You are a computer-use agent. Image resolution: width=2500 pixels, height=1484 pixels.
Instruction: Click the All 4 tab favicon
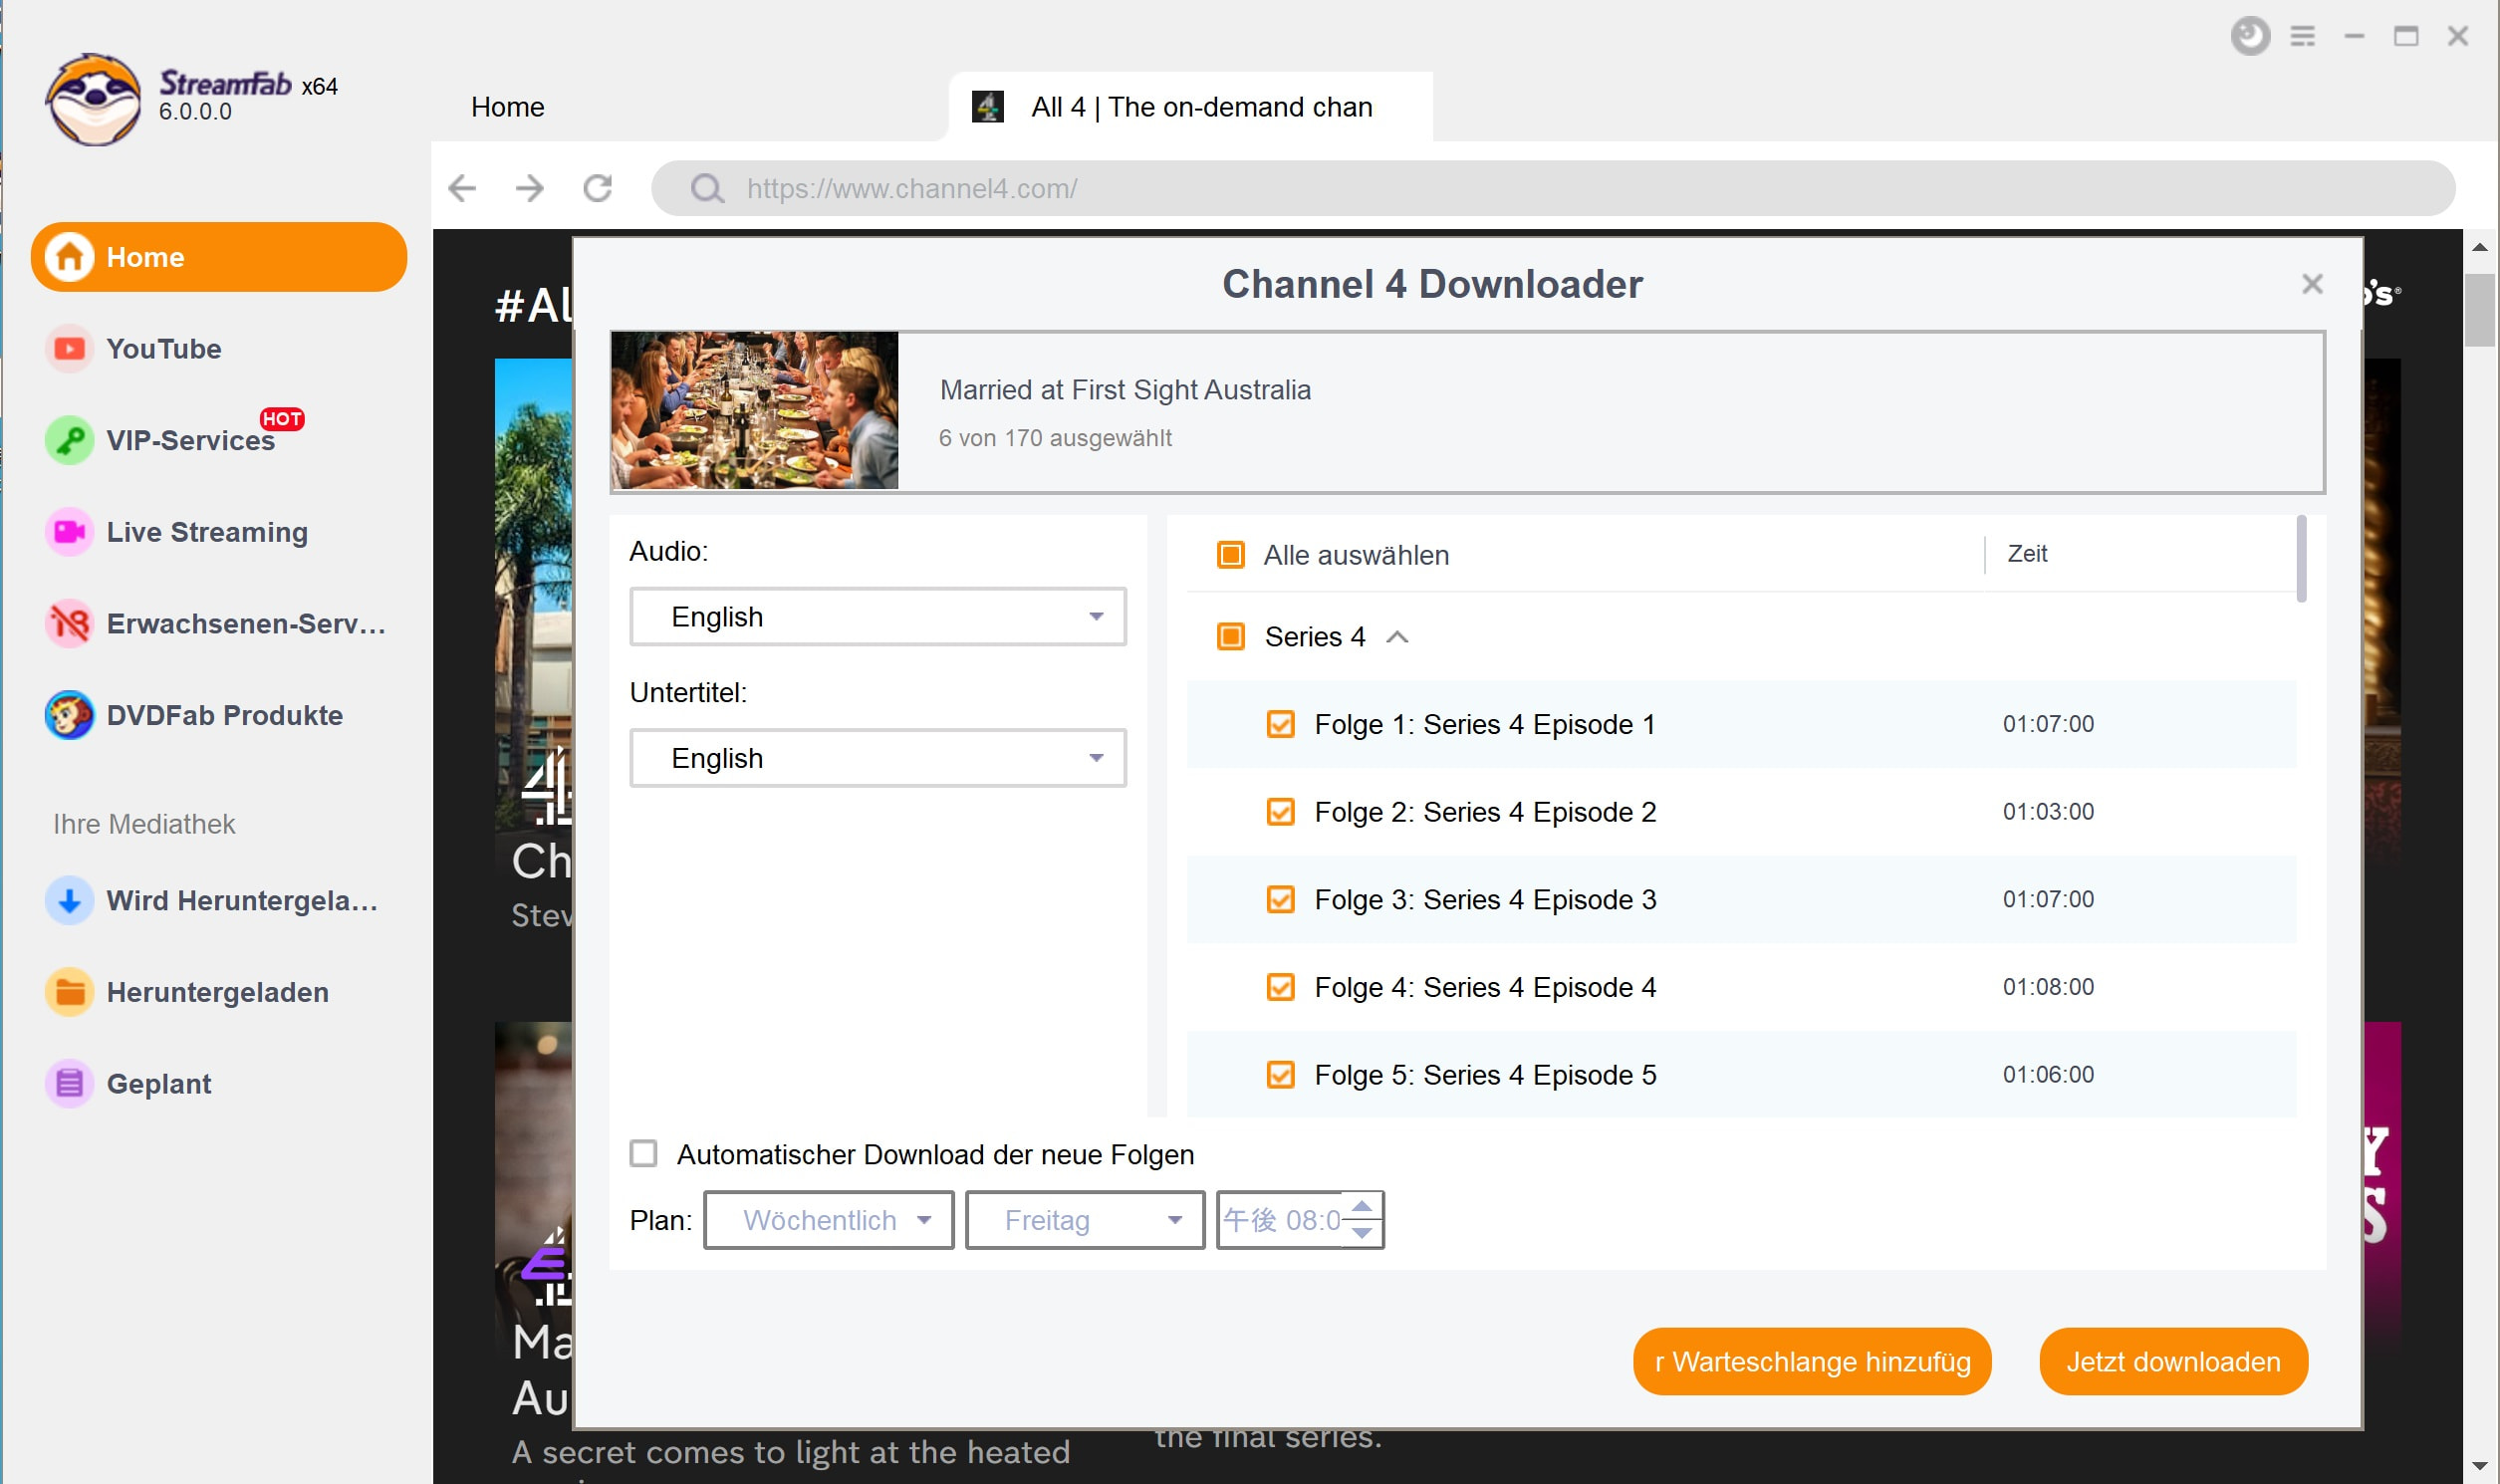tap(988, 107)
